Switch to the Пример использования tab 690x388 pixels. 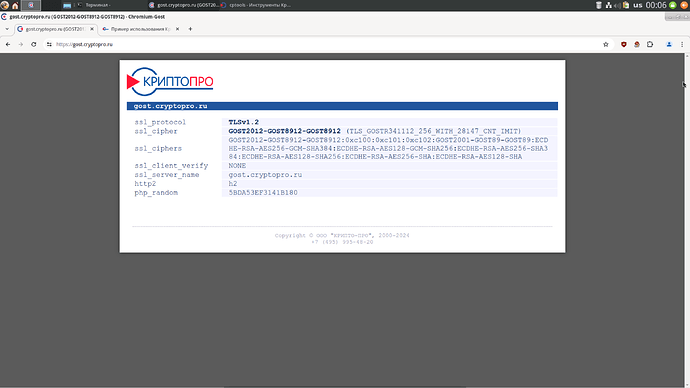[141, 29]
